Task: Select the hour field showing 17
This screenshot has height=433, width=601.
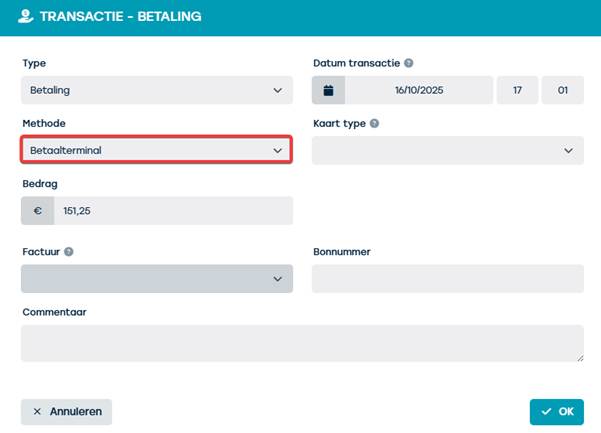Action: [517, 90]
